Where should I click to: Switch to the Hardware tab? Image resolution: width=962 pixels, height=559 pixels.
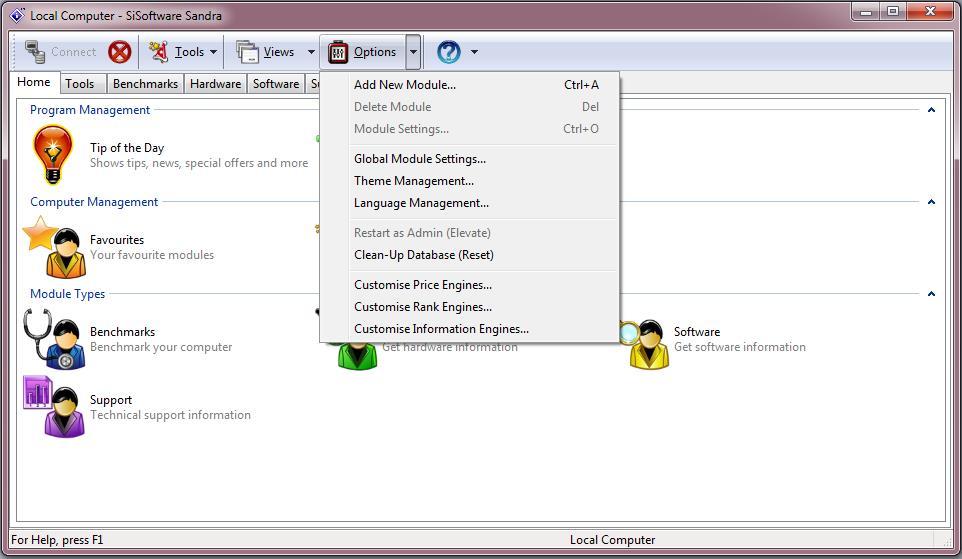215,83
